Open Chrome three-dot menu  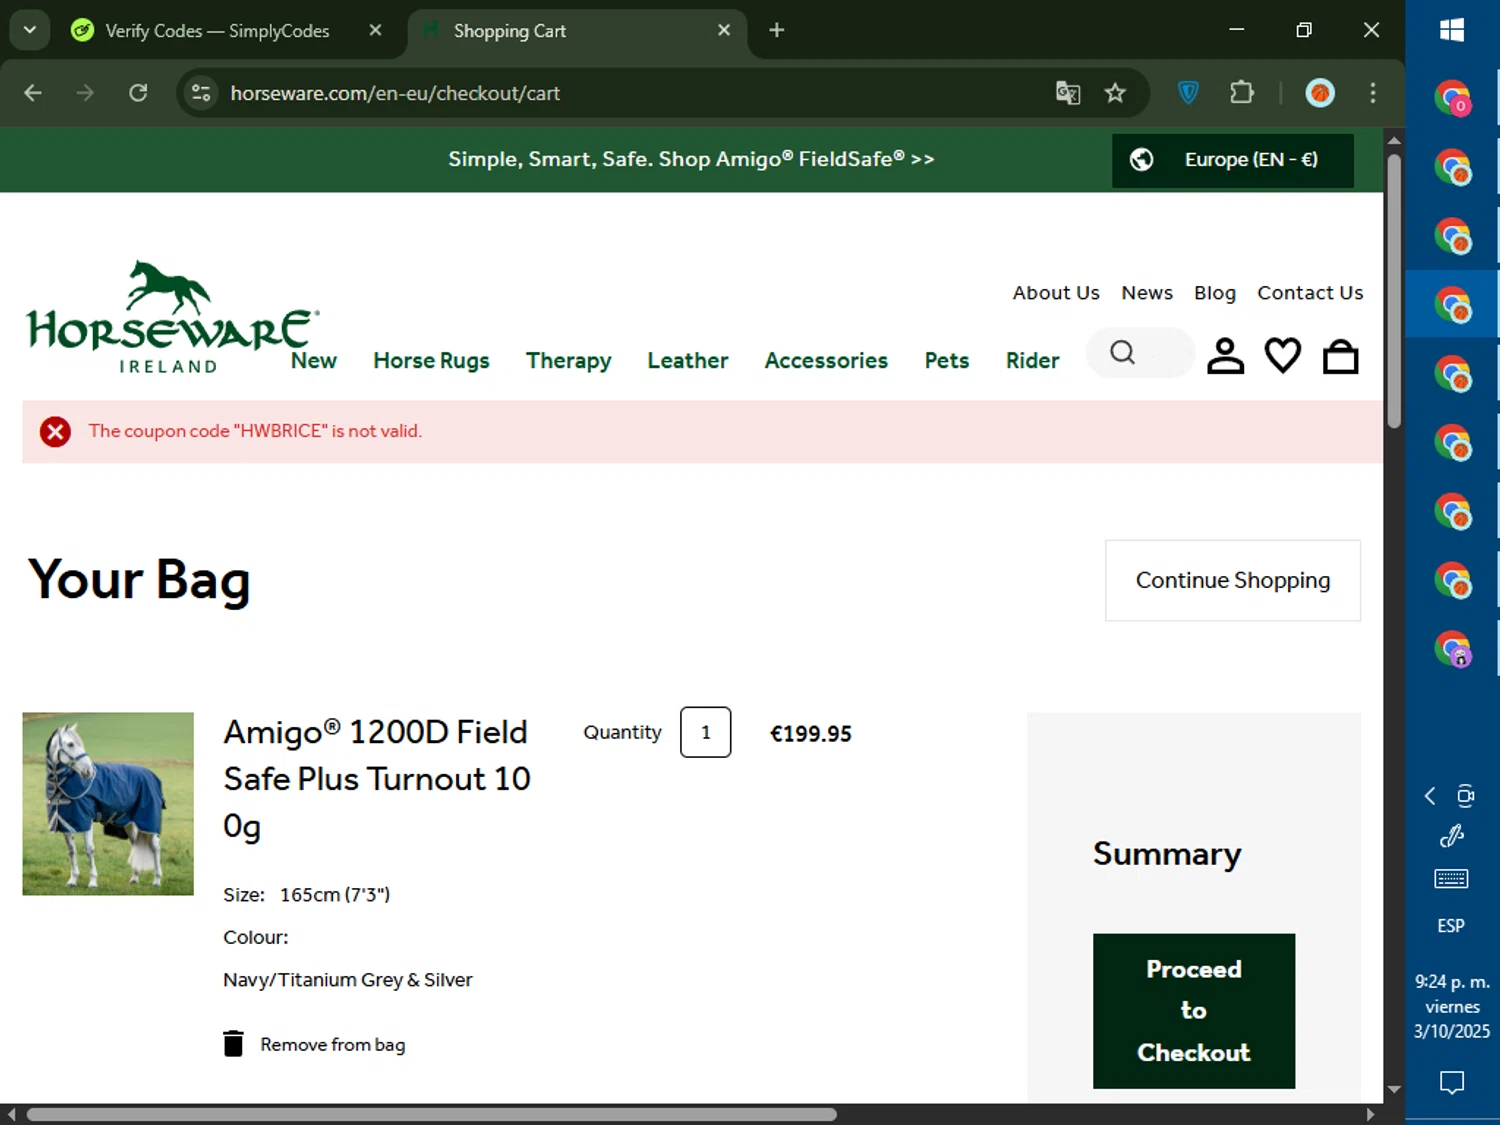[1373, 93]
